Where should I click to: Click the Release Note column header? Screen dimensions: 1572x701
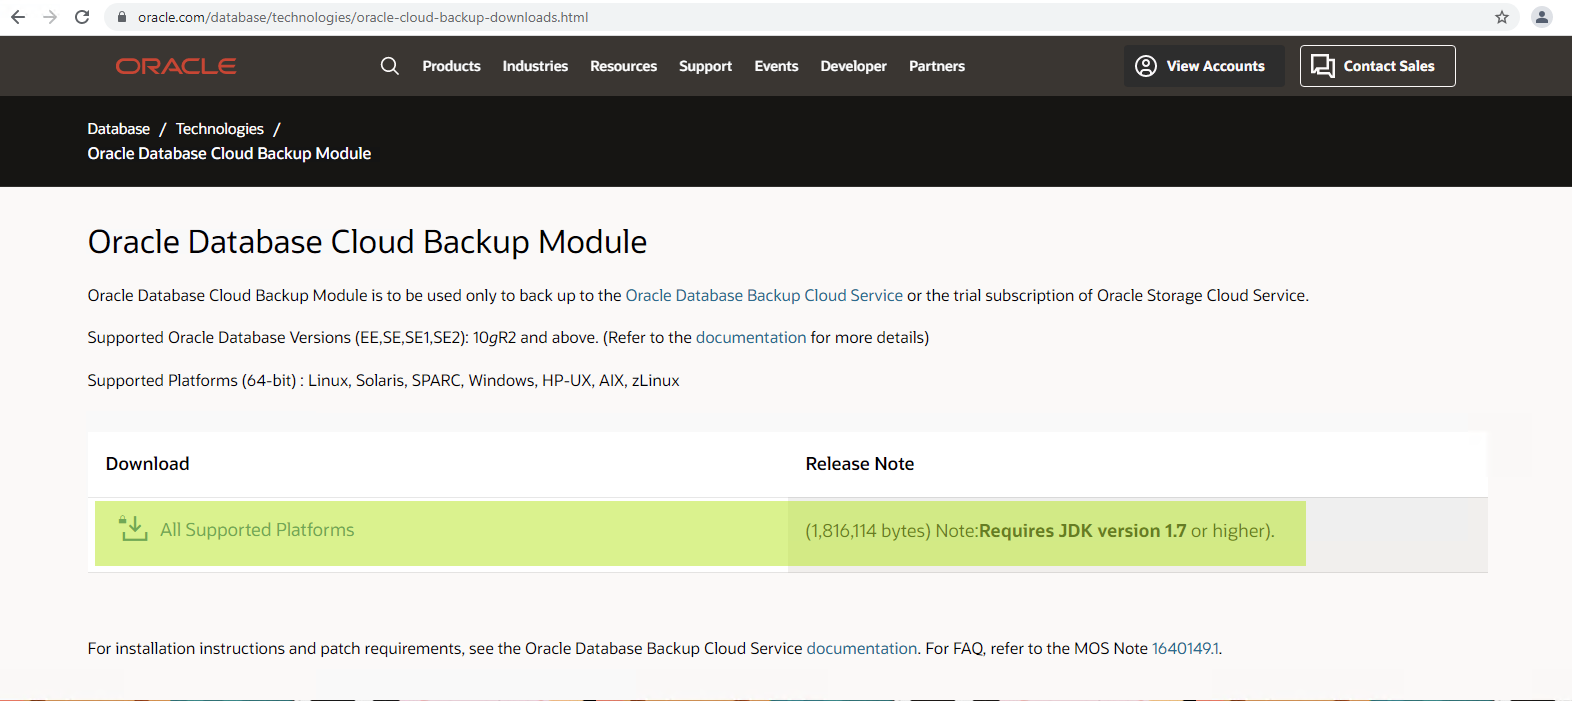click(x=860, y=464)
